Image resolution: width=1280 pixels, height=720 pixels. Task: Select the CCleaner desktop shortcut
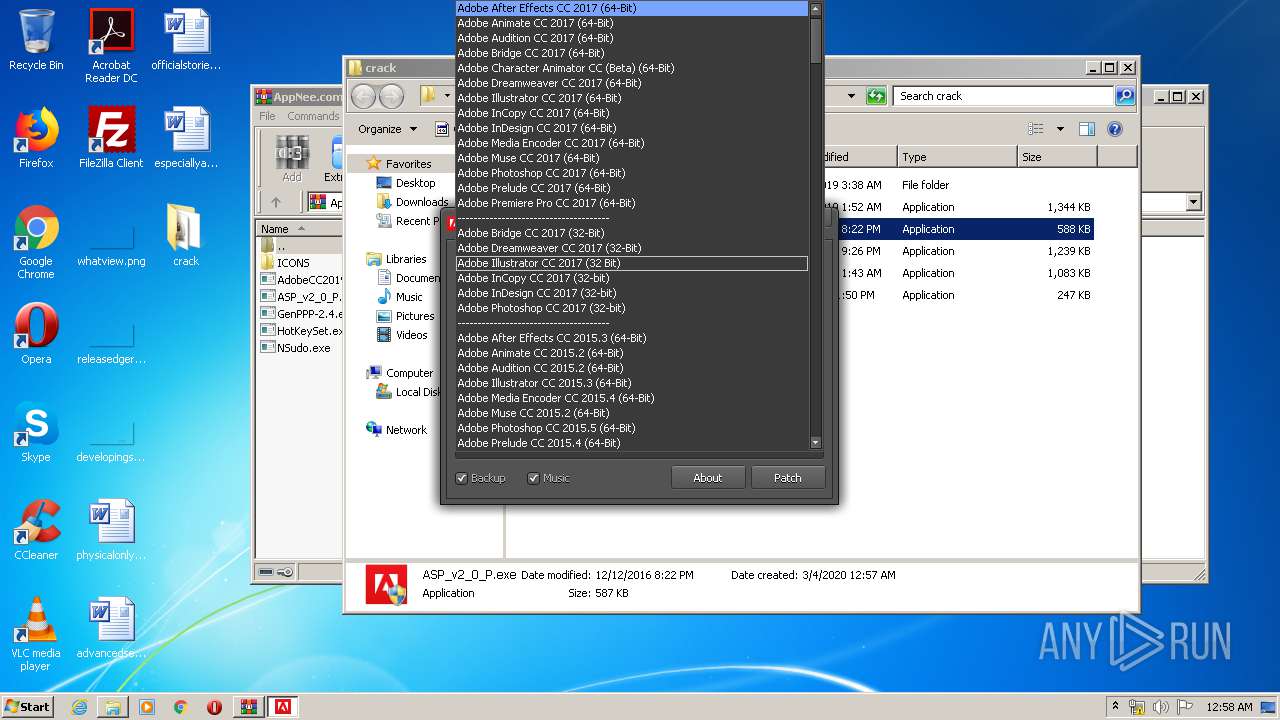pos(36,529)
